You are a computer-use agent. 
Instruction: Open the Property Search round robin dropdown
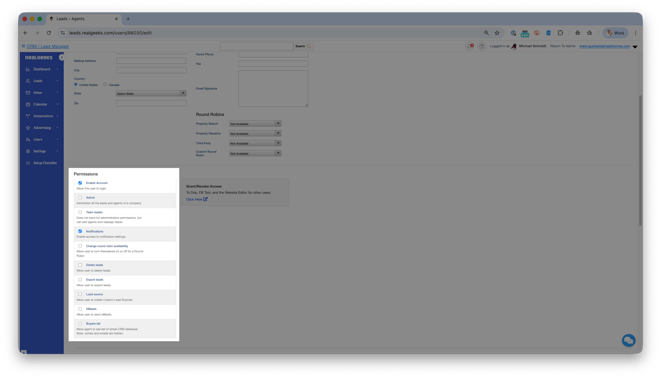(255, 124)
